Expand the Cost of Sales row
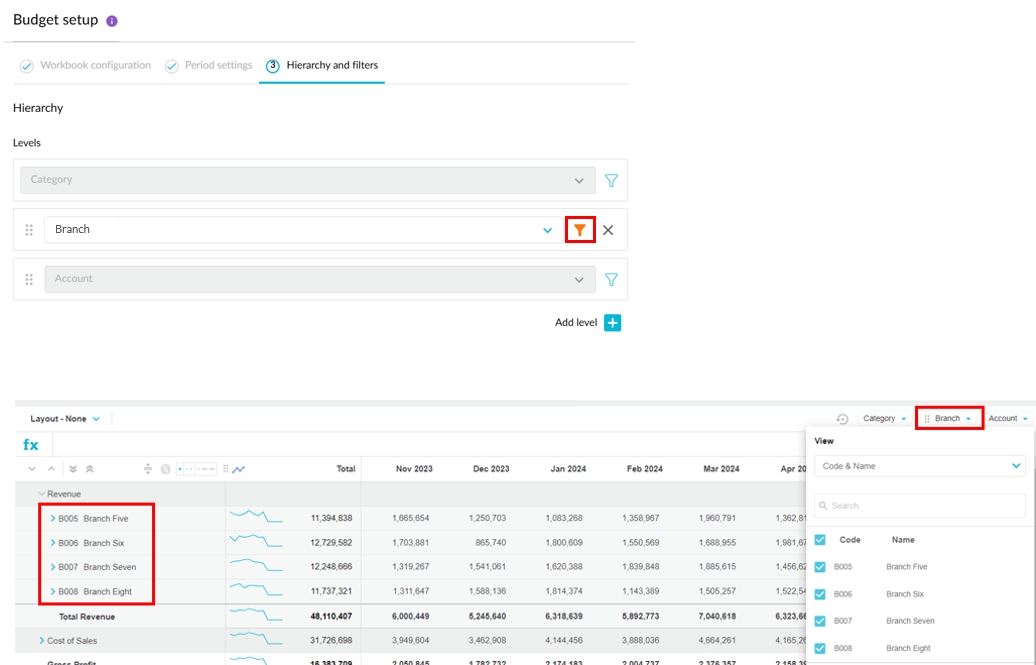Image resolution: width=1036 pixels, height=665 pixels. [42, 640]
